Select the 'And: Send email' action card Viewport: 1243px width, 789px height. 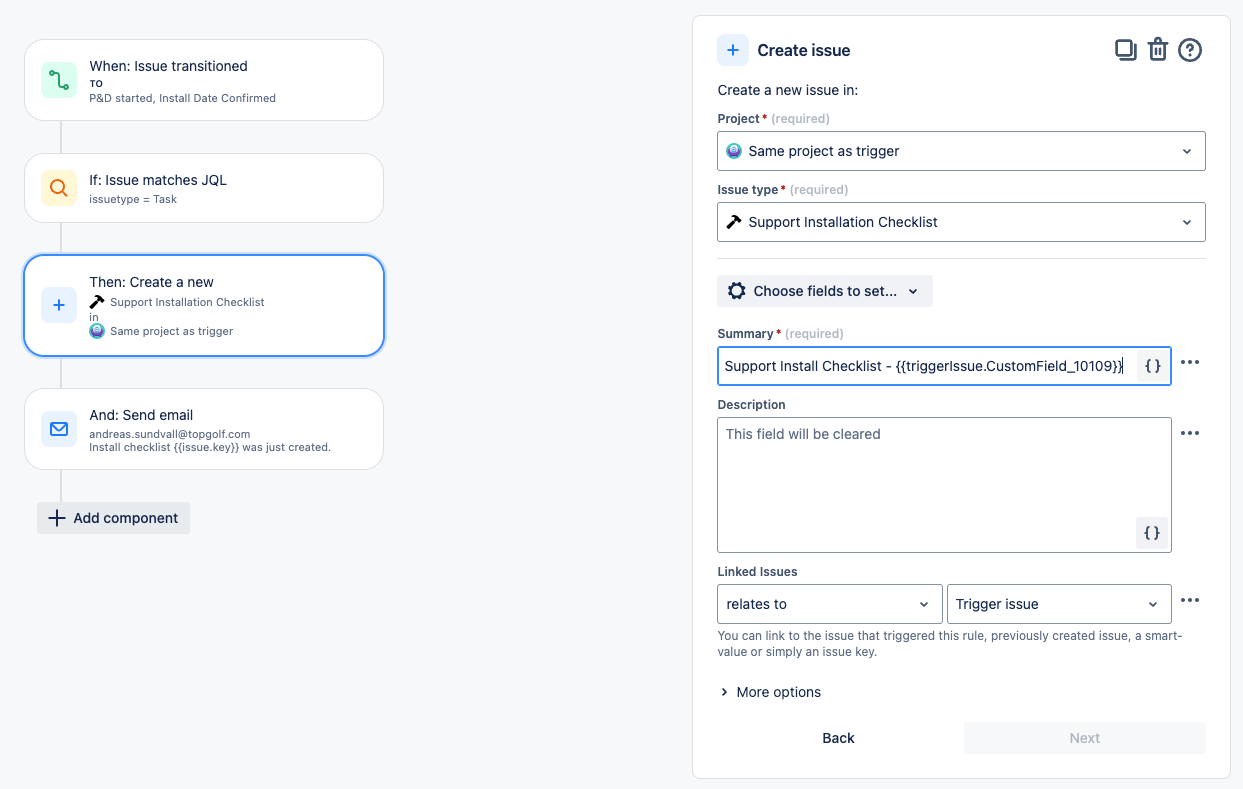point(204,429)
